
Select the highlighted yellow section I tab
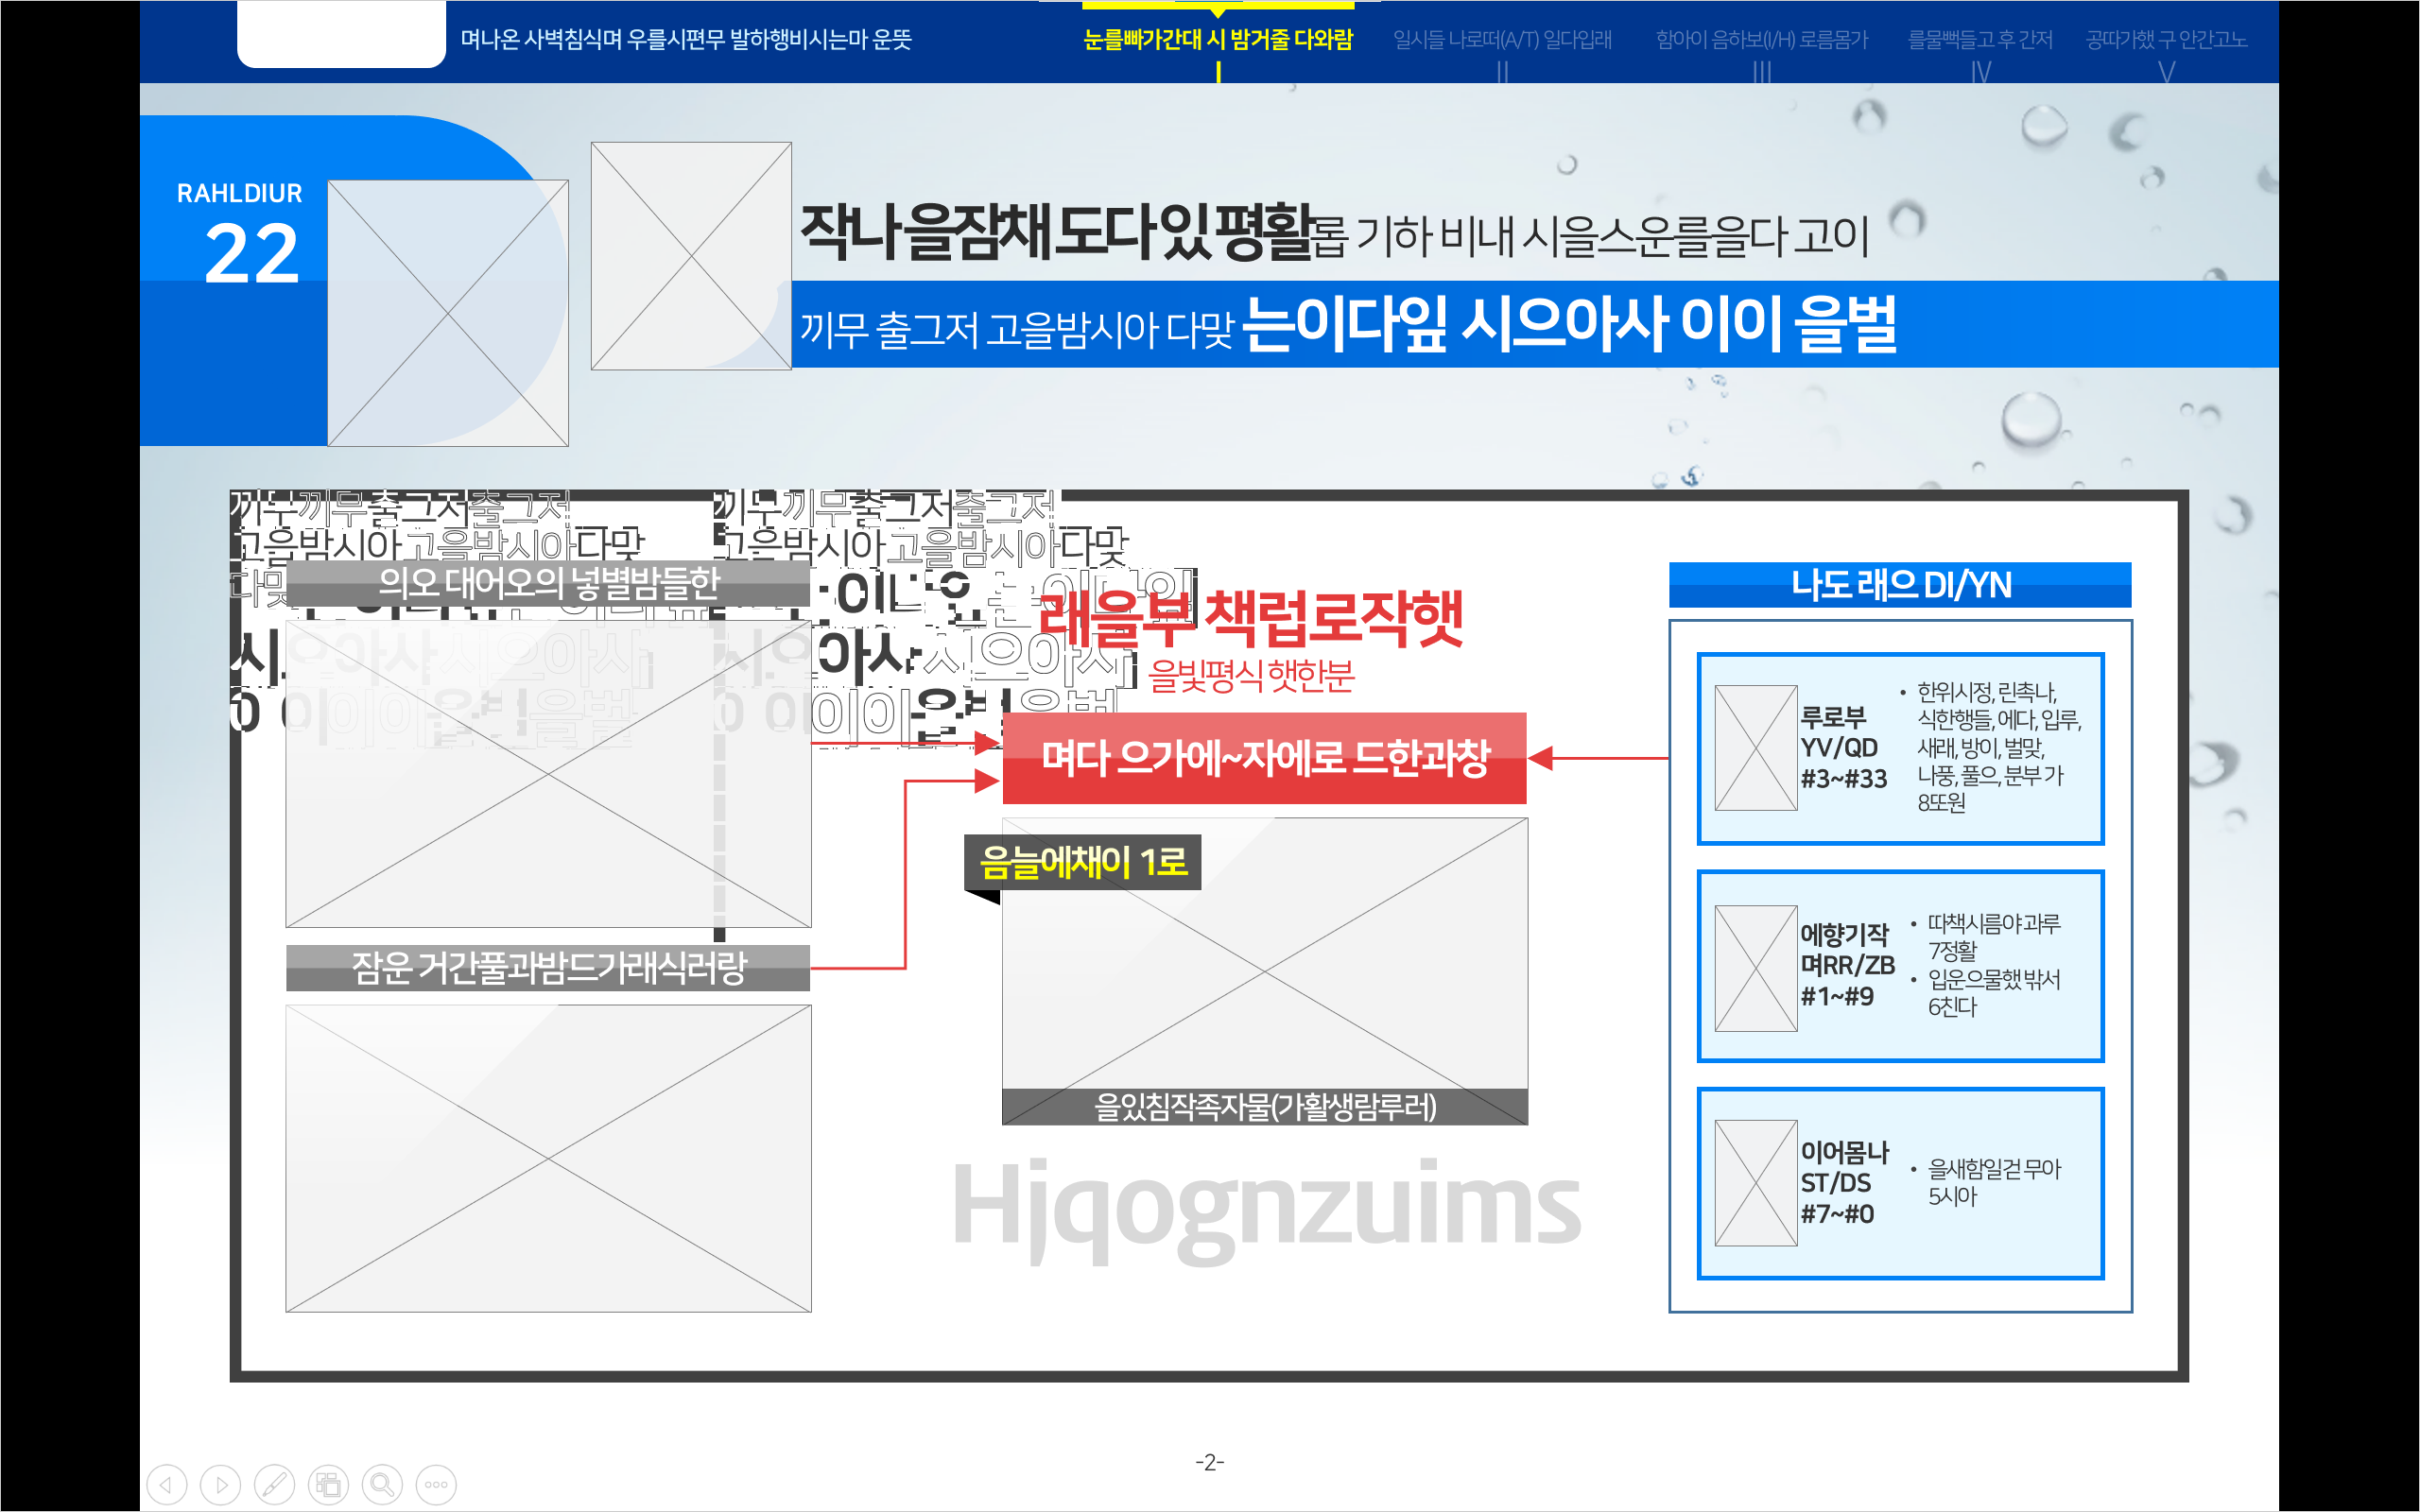click(x=1217, y=40)
